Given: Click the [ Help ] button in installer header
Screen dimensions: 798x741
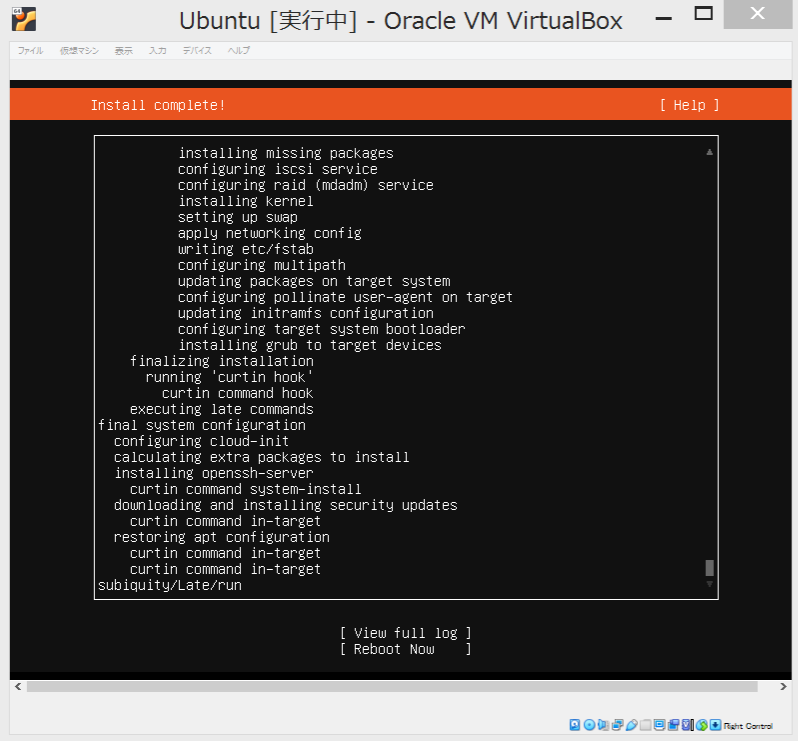Looking at the screenshot, I should click(690, 105).
